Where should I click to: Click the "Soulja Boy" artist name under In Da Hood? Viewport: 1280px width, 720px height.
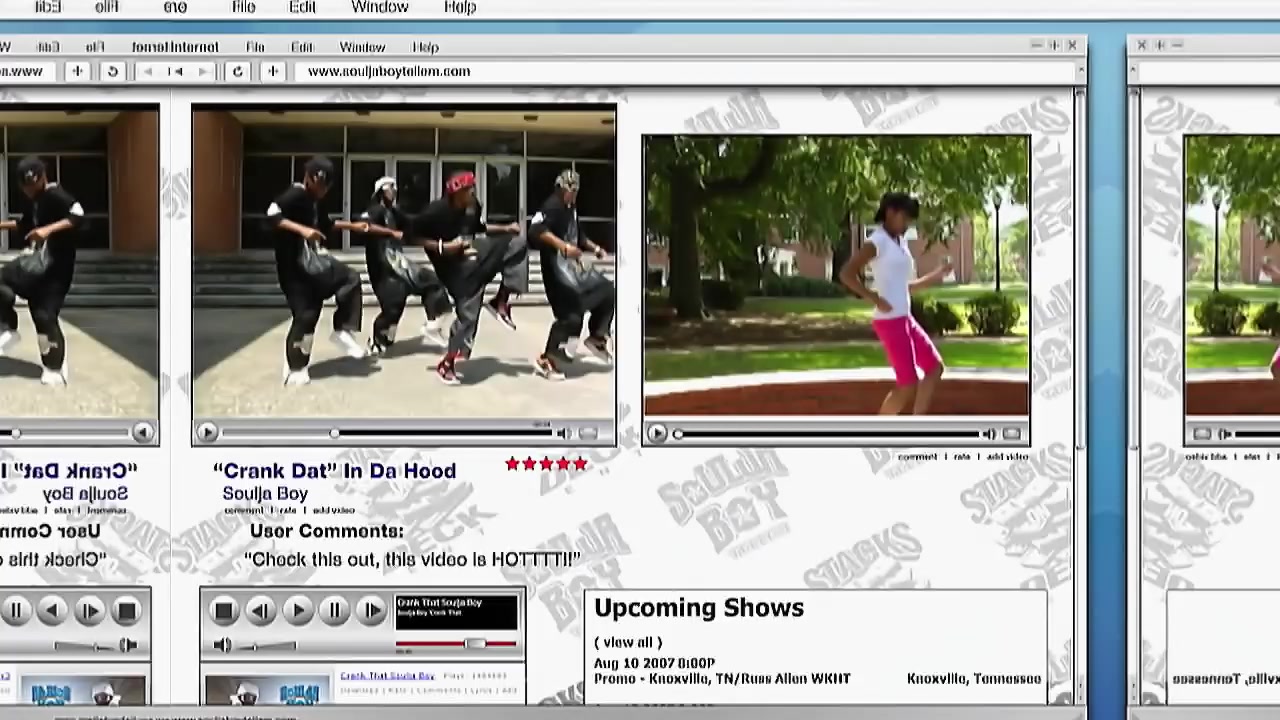(x=265, y=494)
